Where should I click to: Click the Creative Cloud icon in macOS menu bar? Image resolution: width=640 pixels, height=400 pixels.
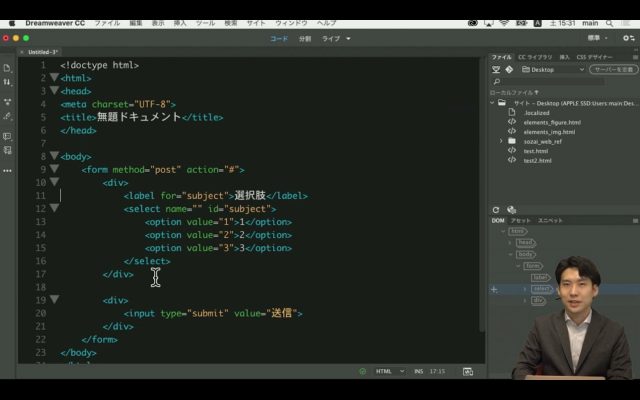tap(473, 23)
